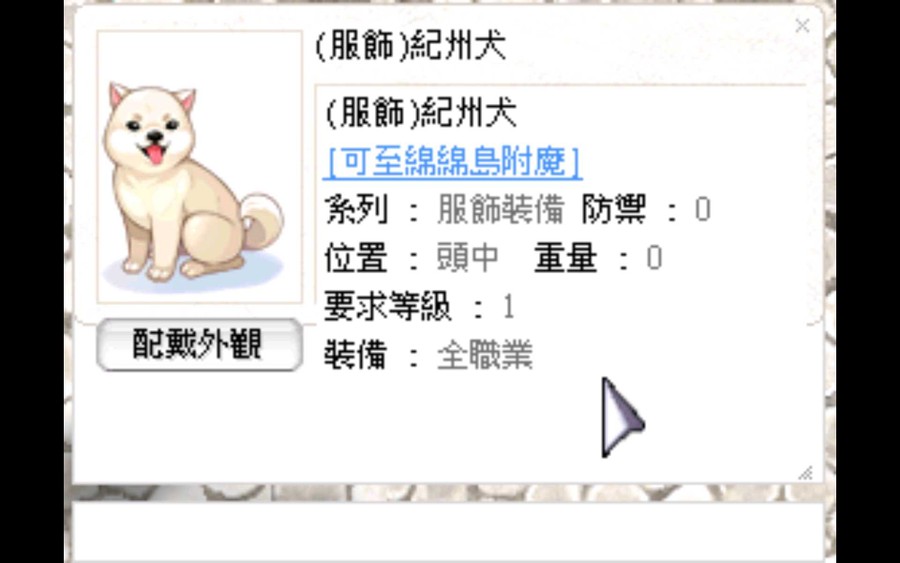Click the 重量 value 0

pos(654,258)
